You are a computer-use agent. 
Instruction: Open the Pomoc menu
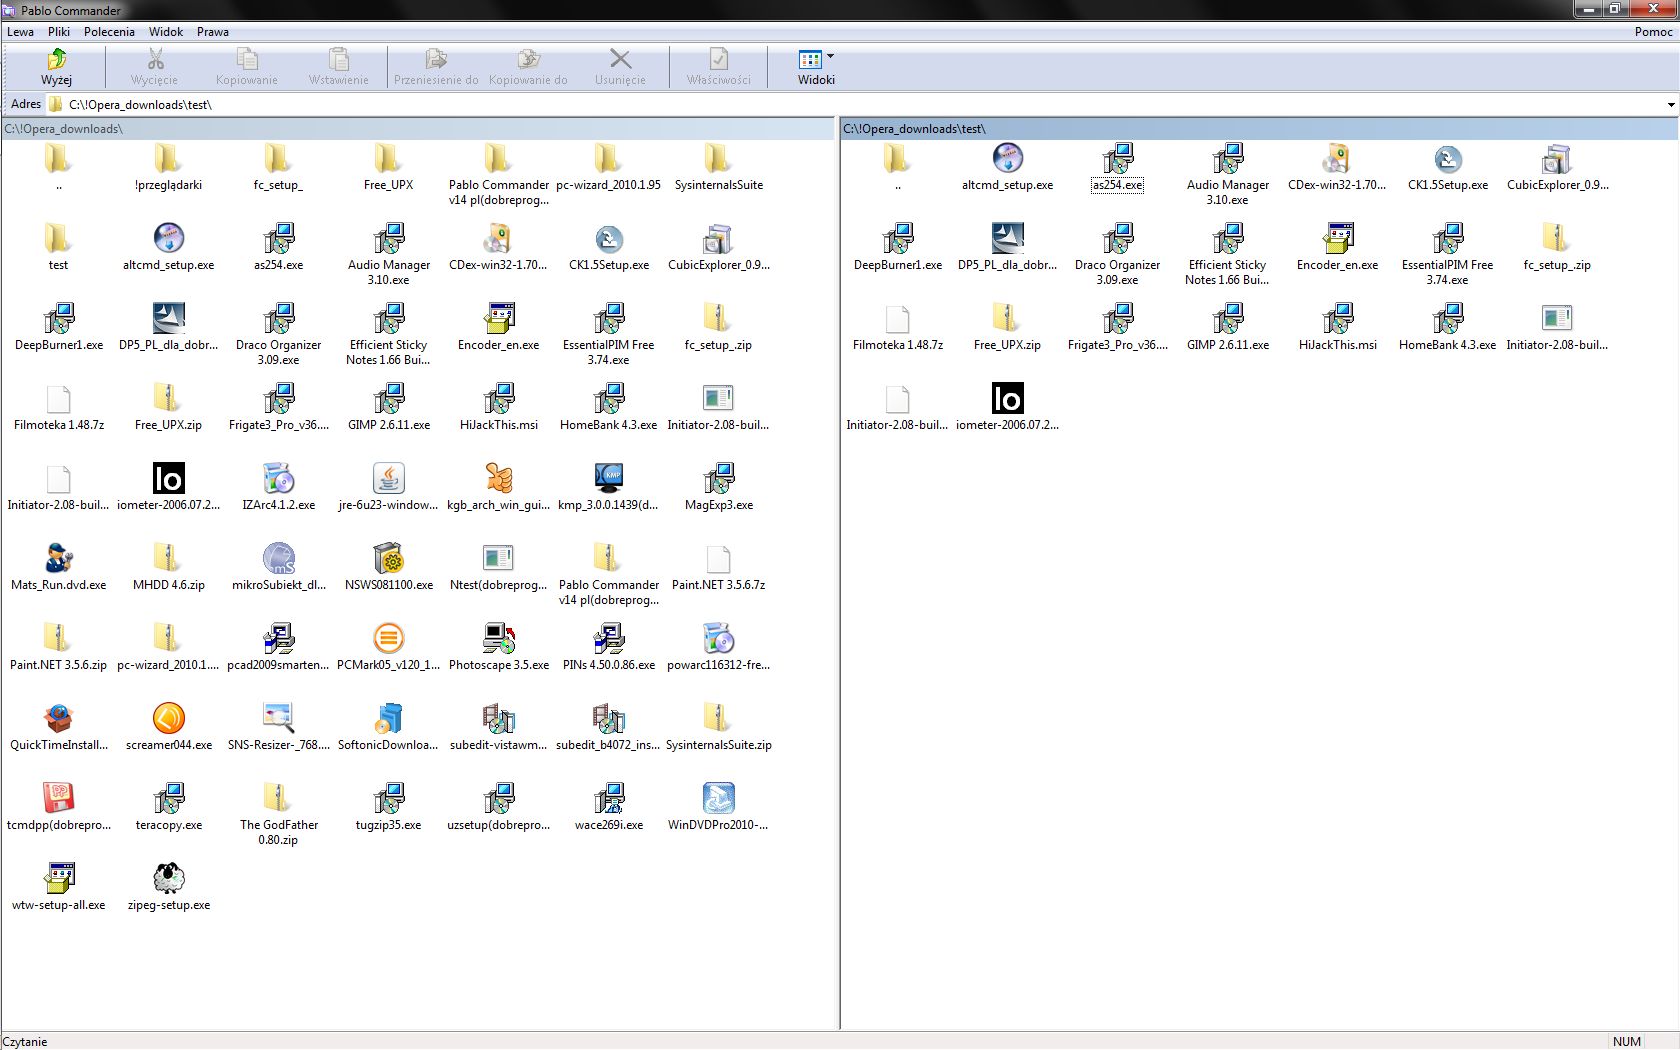(x=1654, y=32)
